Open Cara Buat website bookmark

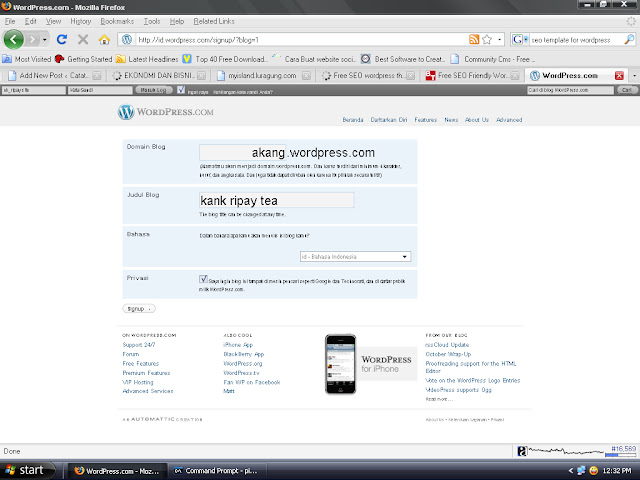(314, 59)
